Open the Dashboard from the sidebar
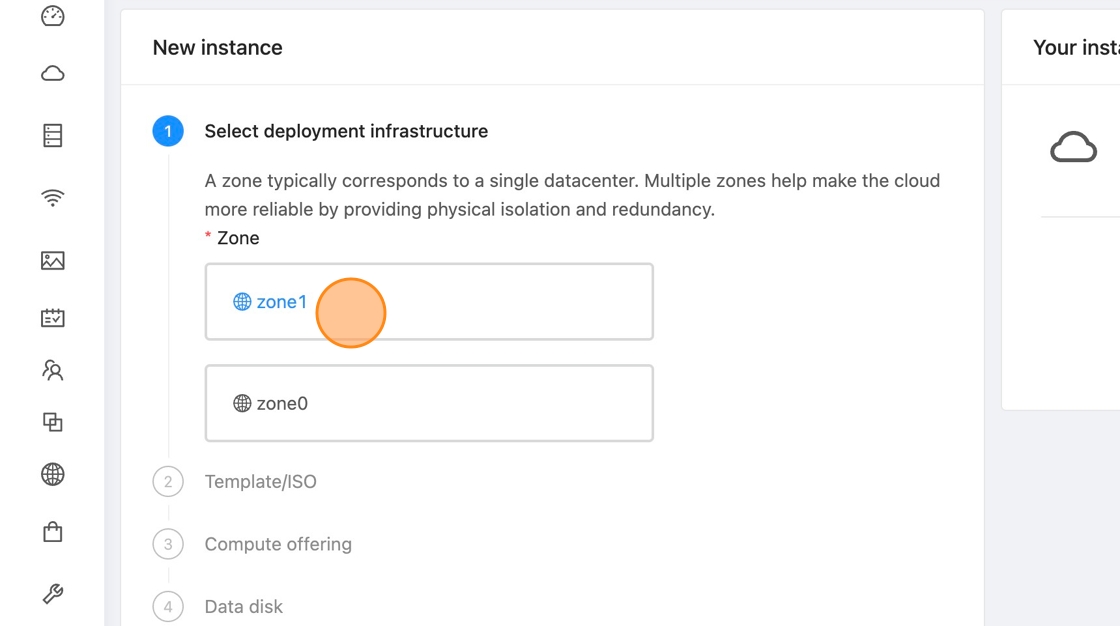 point(53,16)
